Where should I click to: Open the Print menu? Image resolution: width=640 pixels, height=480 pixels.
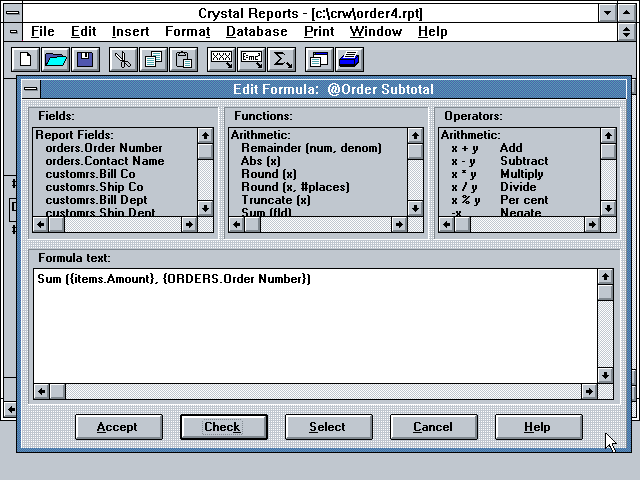click(x=319, y=31)
